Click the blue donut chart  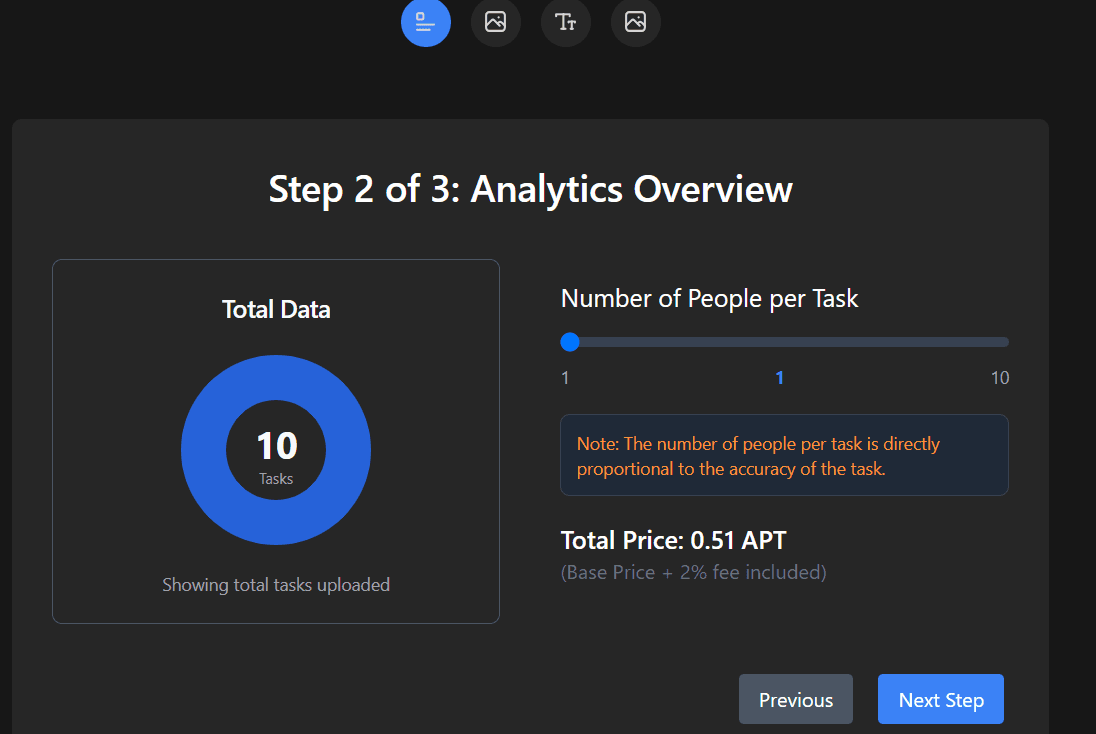[276, 370]
